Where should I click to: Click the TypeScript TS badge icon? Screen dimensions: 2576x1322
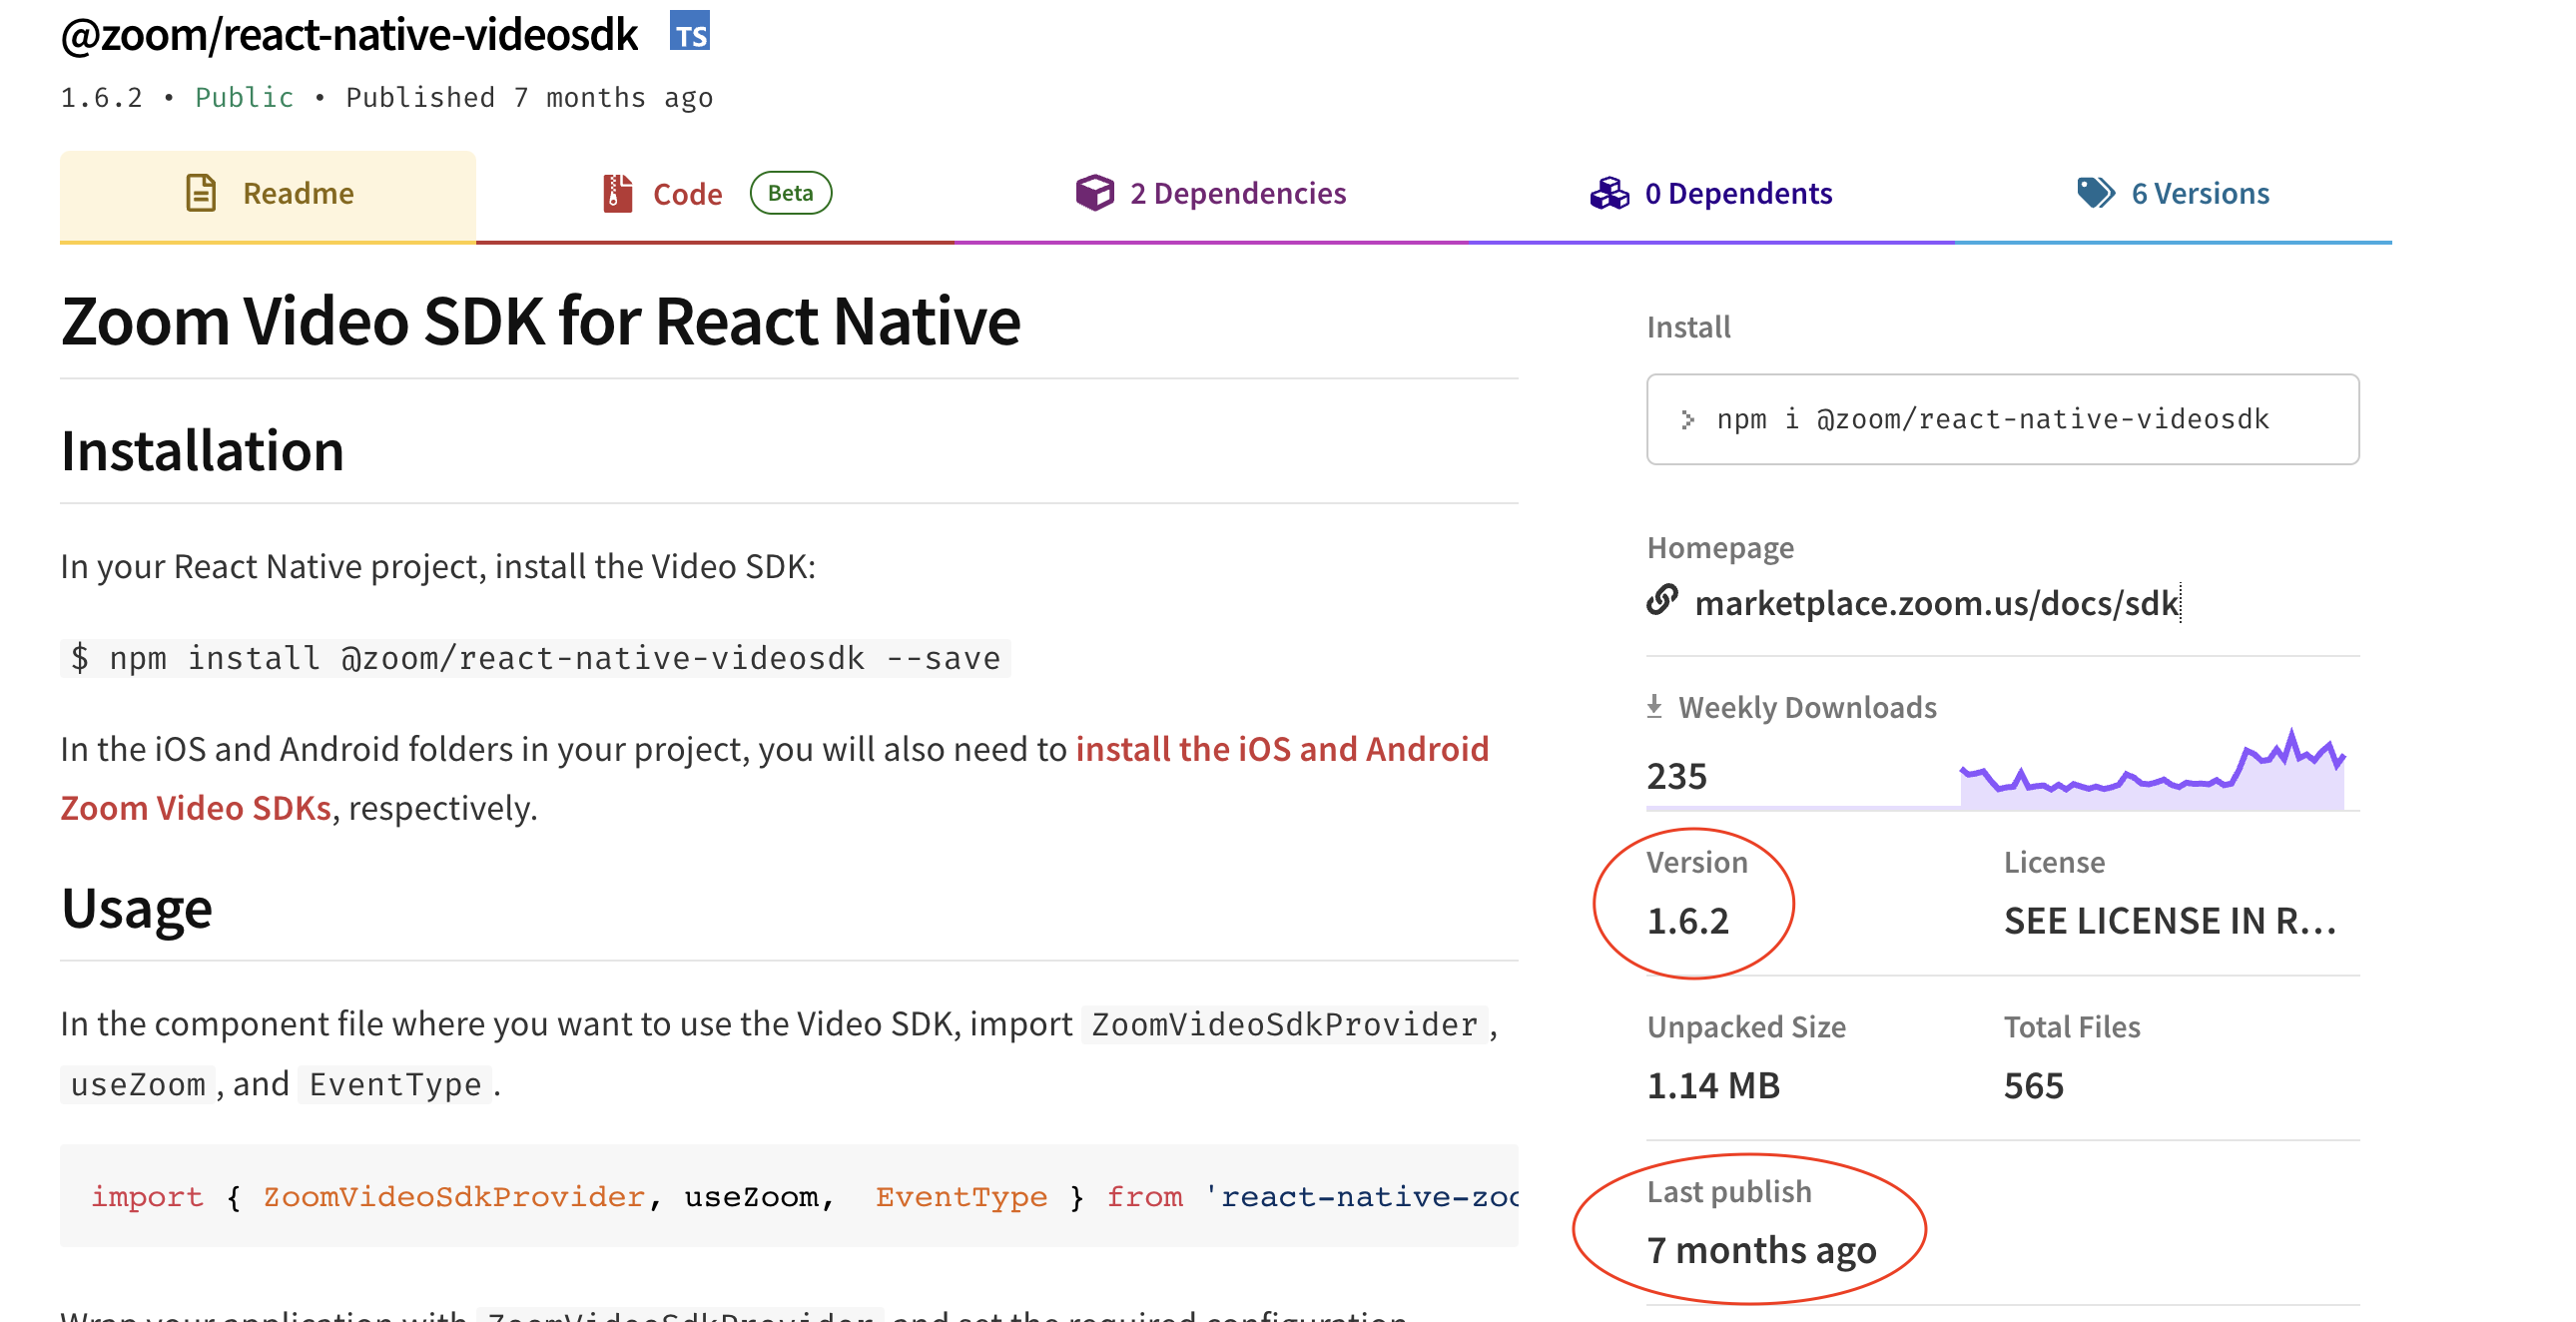pyautogui.click(x=689, y=32)
